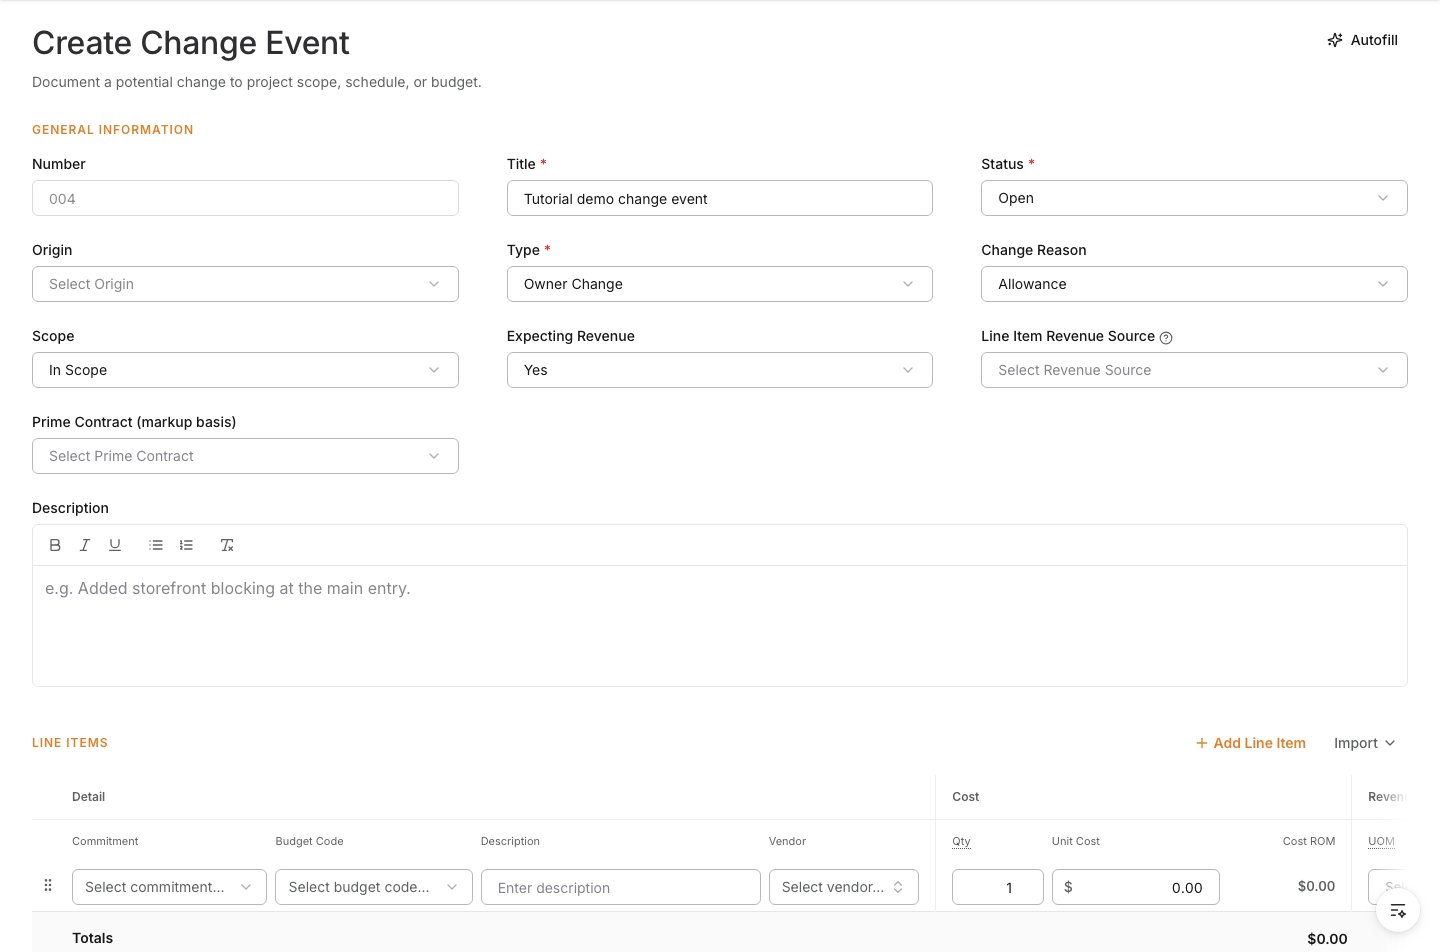The width and height of the screenshot is (1440, 952).
Task: Click the Autofill sparkle button
Action: click(1362, 40)
